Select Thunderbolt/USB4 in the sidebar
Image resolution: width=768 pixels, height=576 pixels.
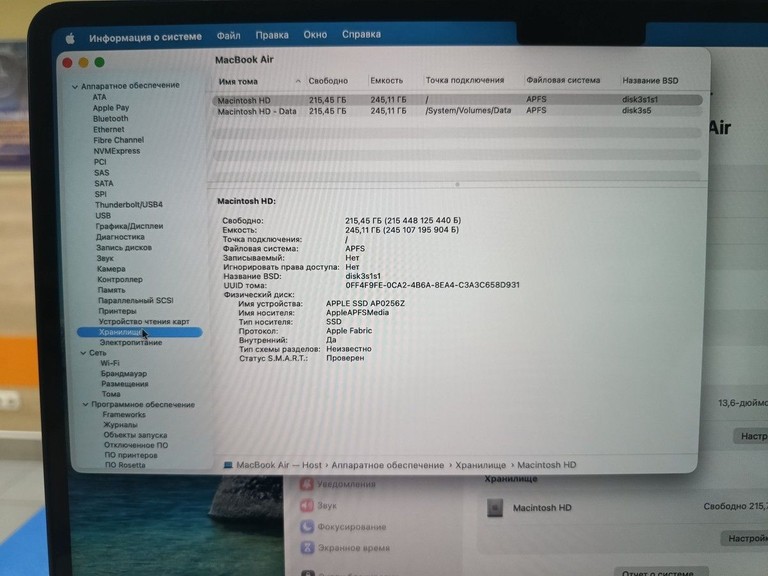pyautogui.click(x=129, y=205)
